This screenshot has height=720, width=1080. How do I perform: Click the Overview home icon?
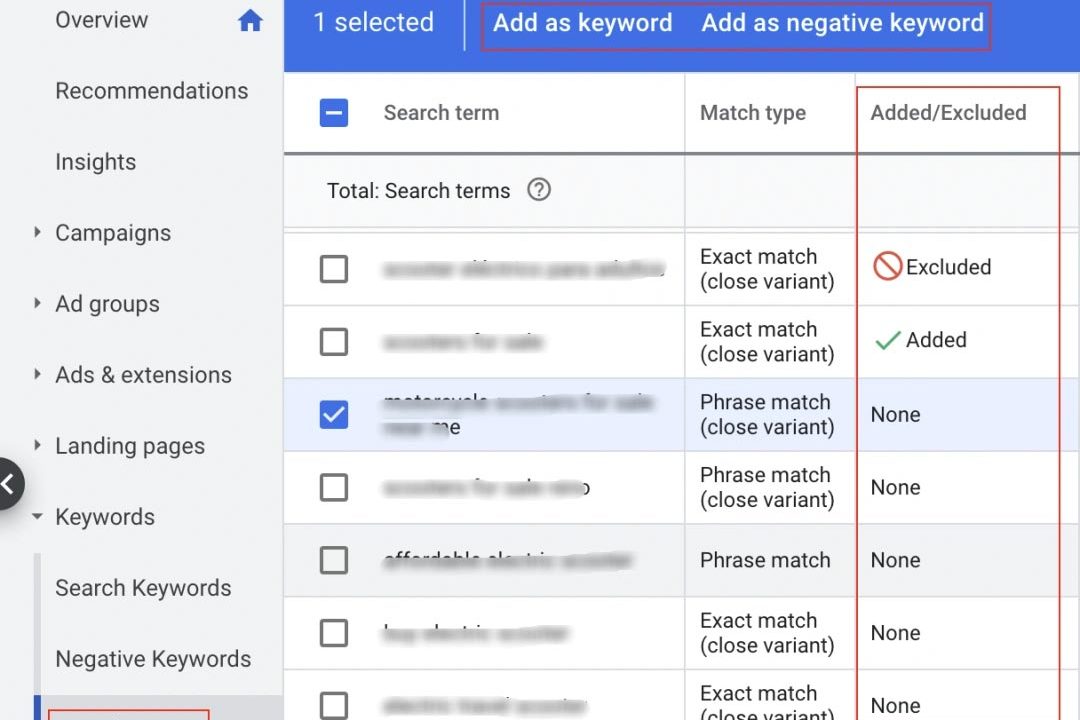click(x=250, y=21)
